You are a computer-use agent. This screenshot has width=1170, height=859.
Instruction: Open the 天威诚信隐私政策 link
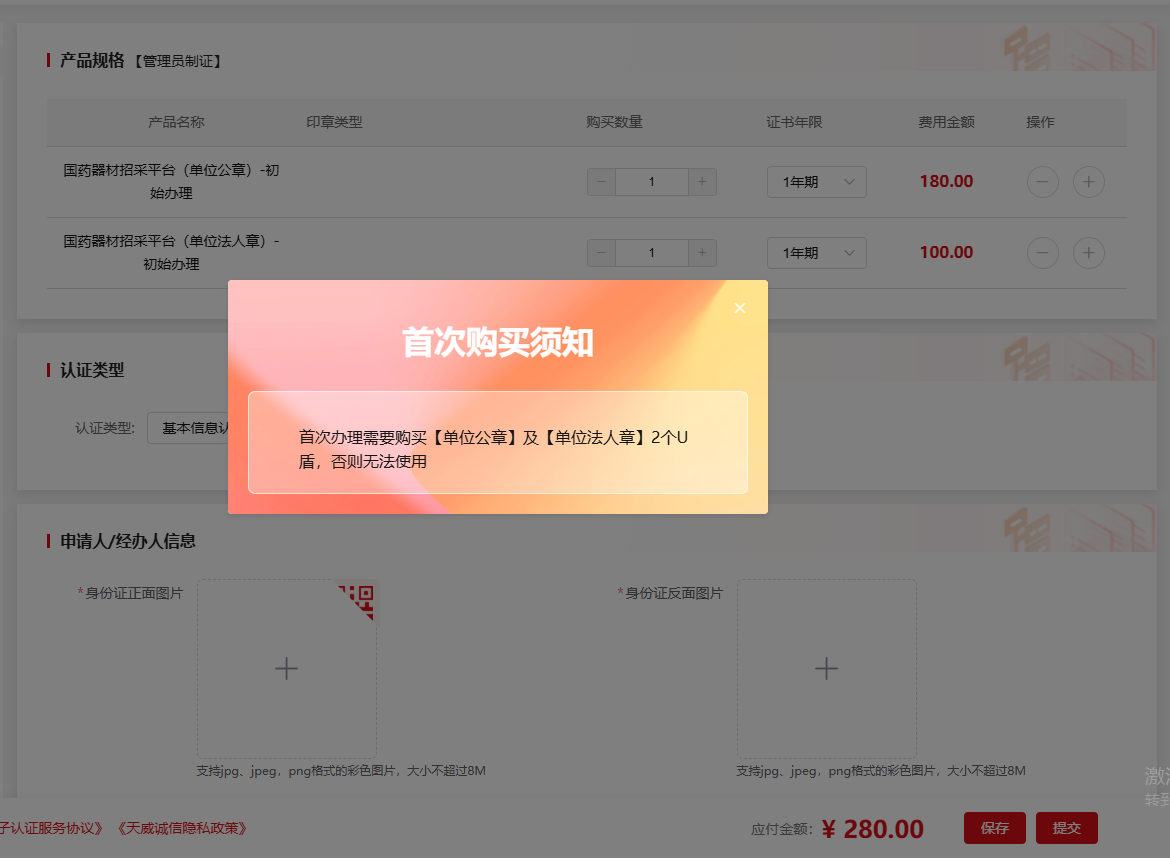point(182,828)
